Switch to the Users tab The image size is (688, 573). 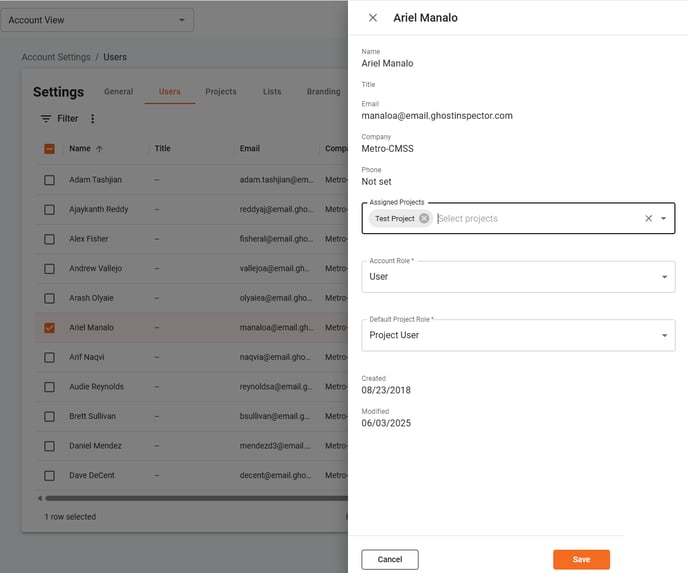(x=169, y=91)
